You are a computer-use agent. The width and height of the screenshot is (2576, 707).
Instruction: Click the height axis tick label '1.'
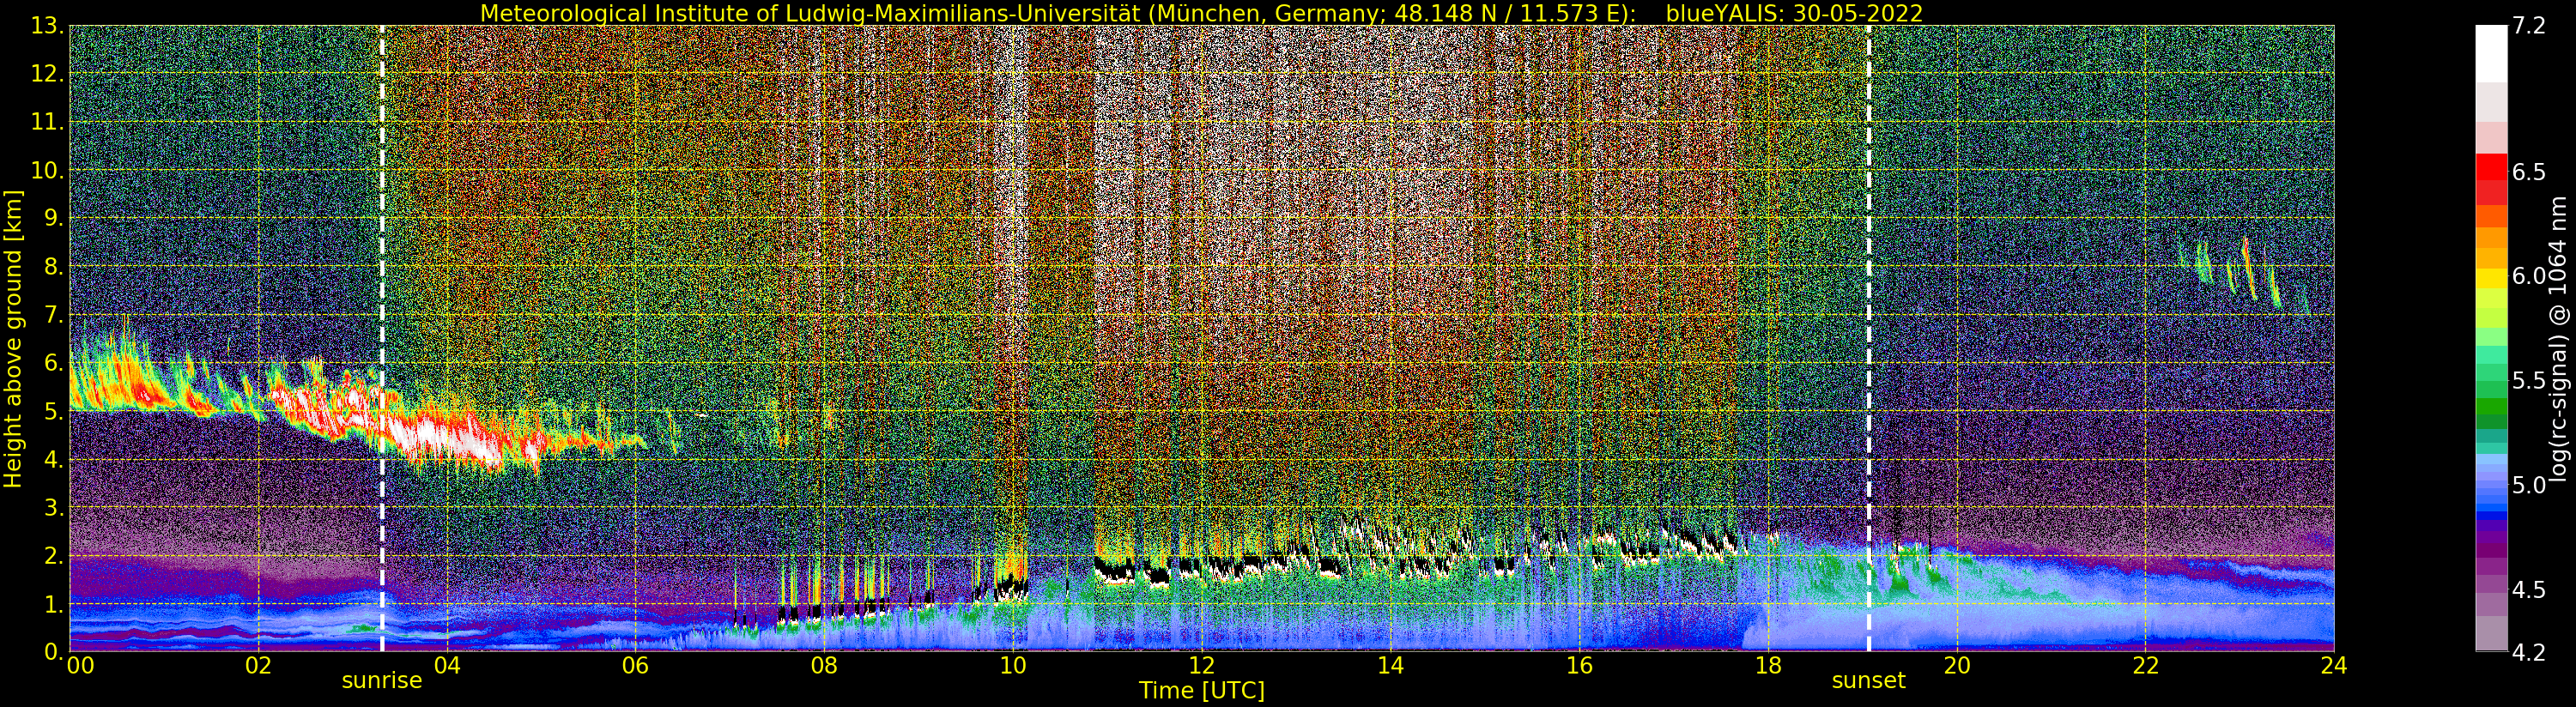point(53,603)
